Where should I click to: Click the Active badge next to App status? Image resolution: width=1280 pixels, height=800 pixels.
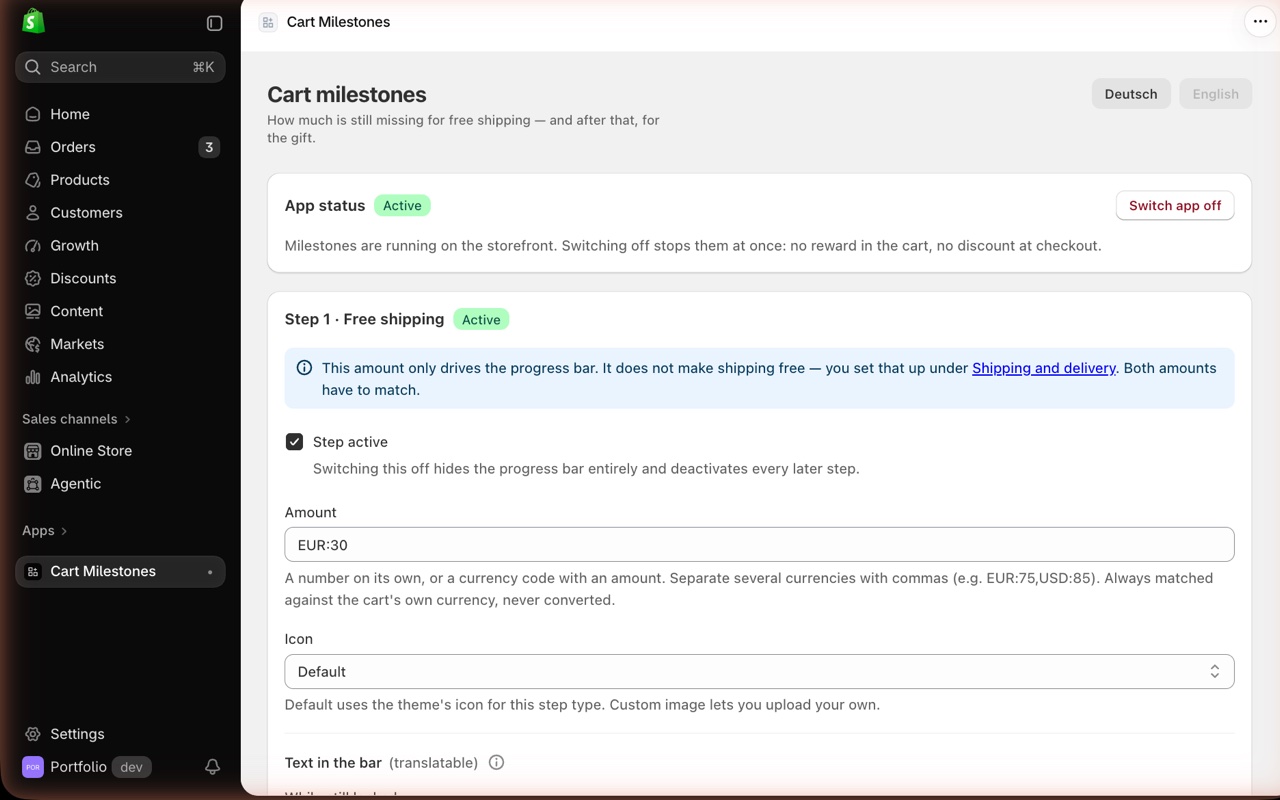[402, 205]
